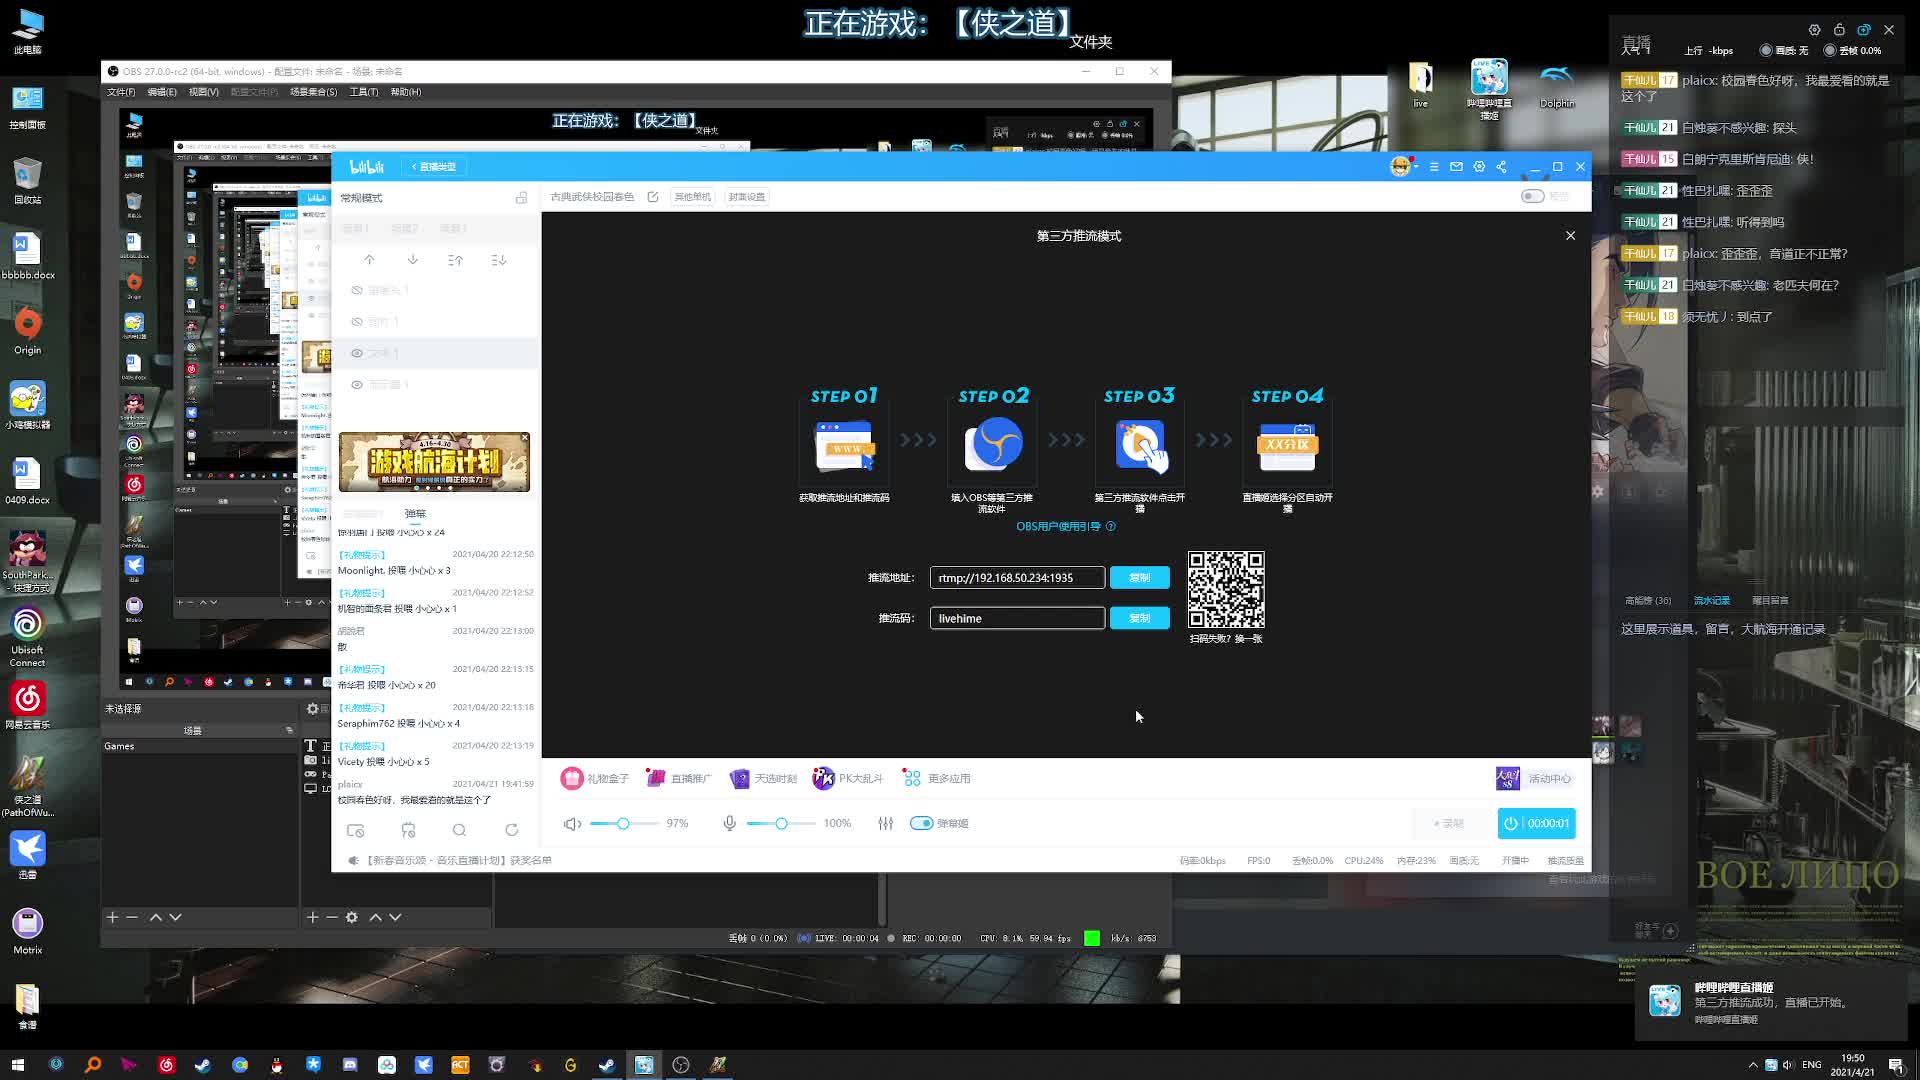The image size is (1920, 1080).
Task: Open 直播推广 promotion tool
Action: [x=678, y=779]
